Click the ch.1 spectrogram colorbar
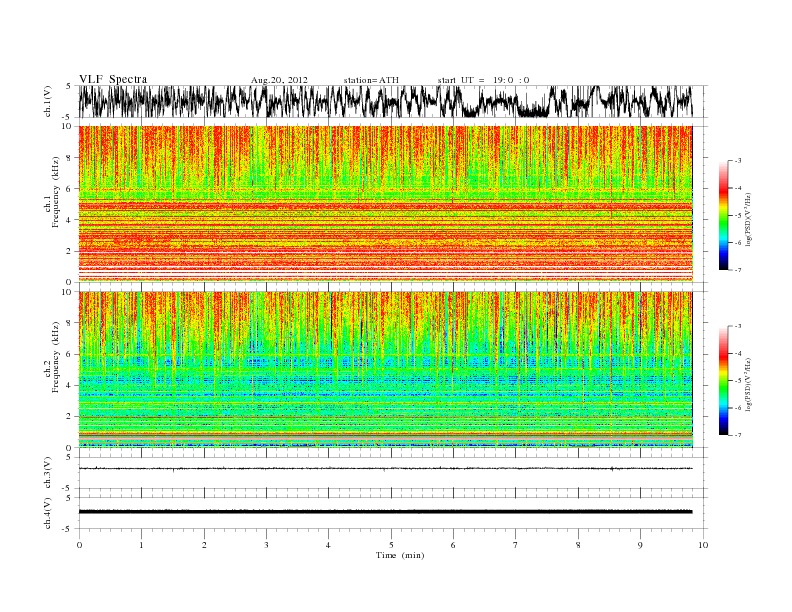792x612 pixels. click(723, 215)
